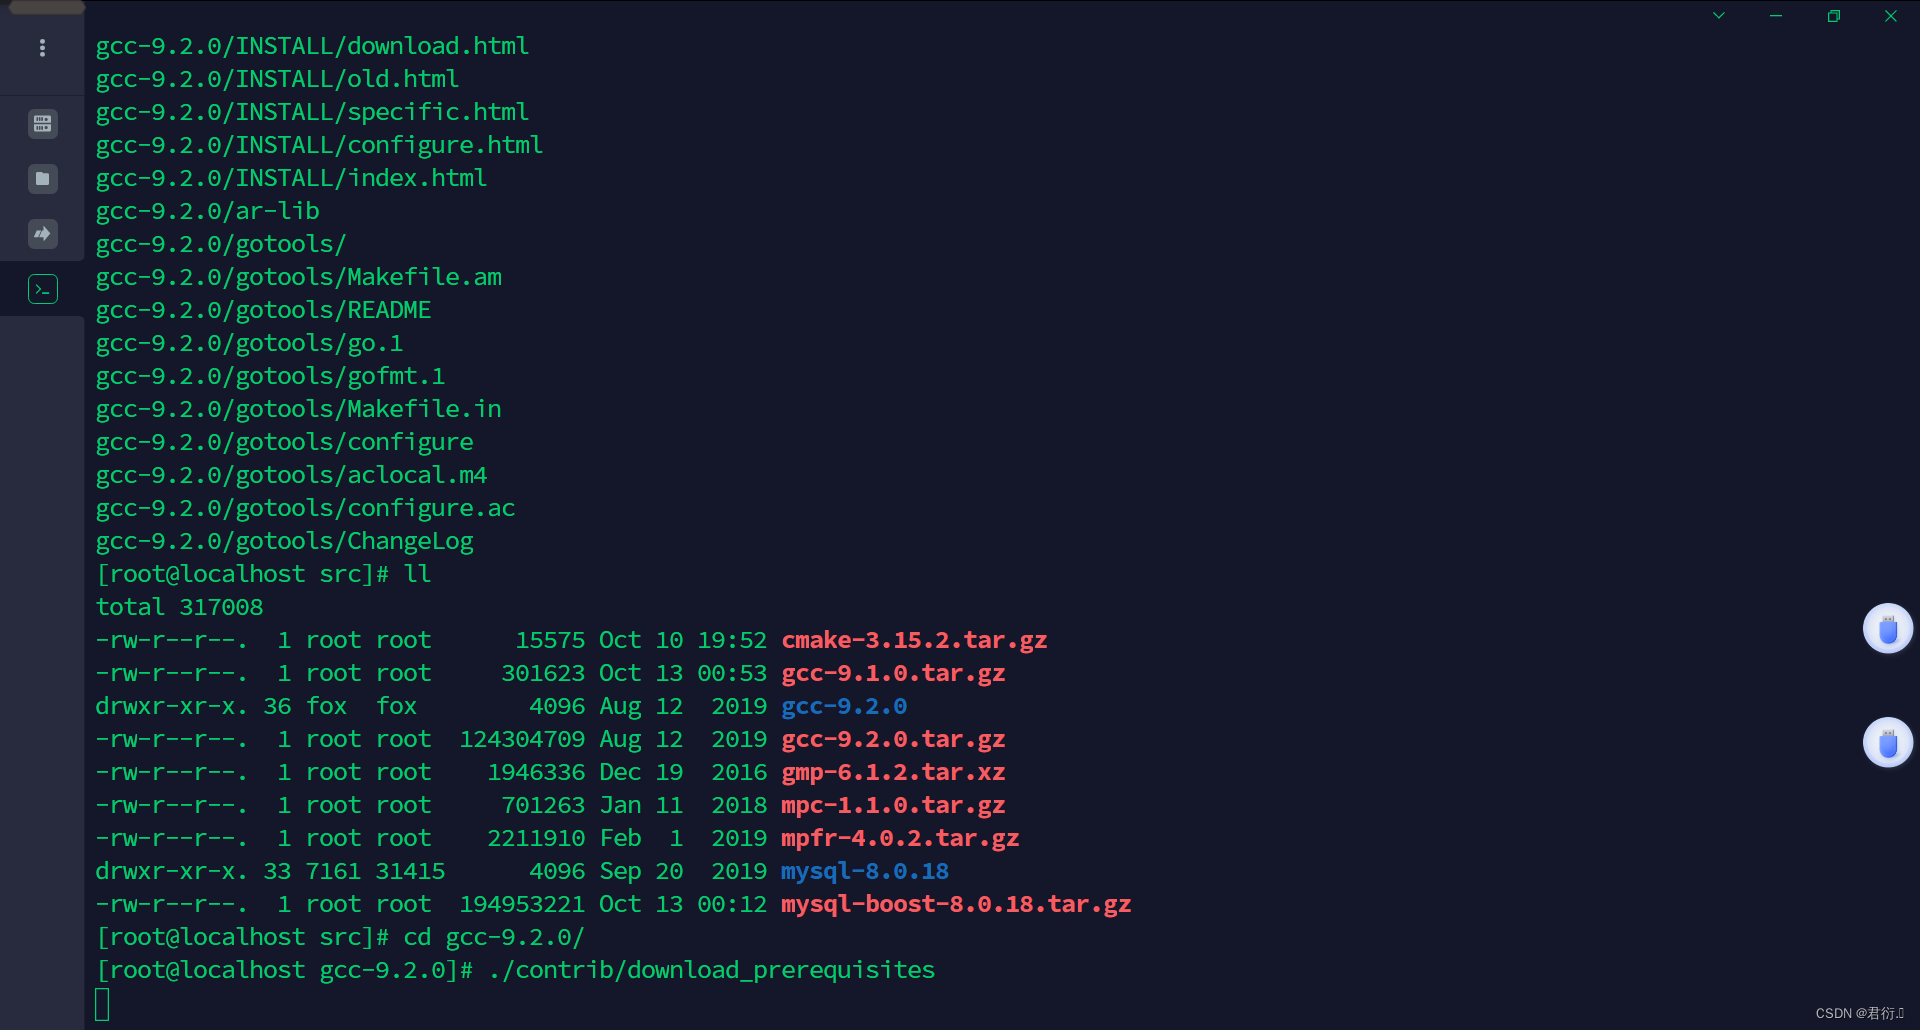
Task: Click the gcc-9.1.0.tar.gz file name
Action: pos(893,674)
